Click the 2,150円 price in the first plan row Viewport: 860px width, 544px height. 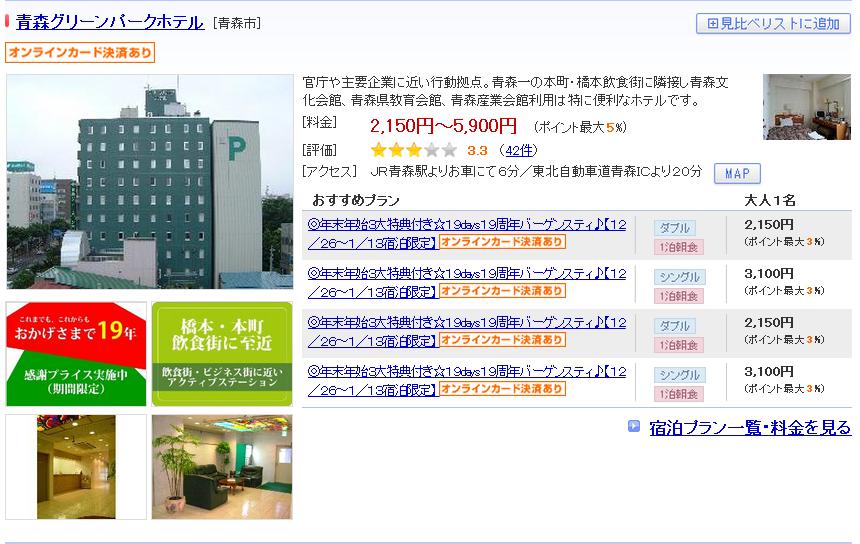click(x=769, y=224)
